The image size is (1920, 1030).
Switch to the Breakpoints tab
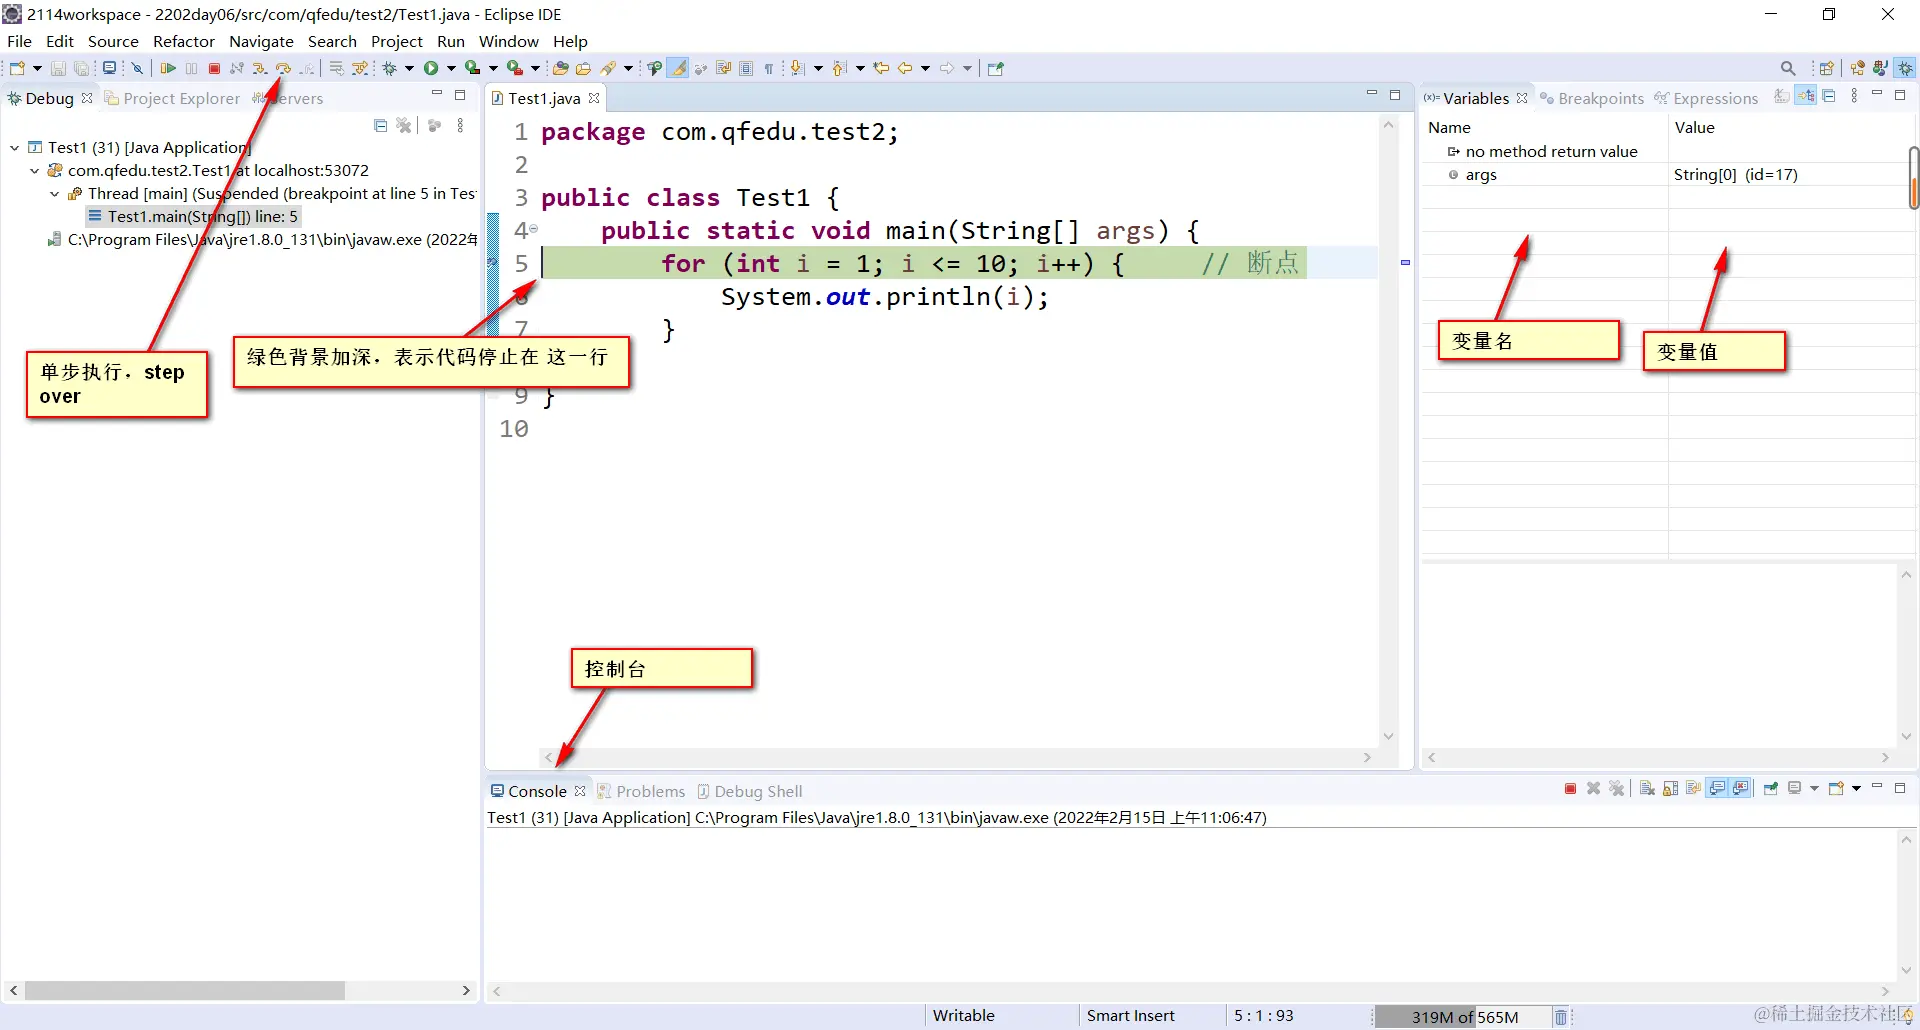pos(1592,98)
